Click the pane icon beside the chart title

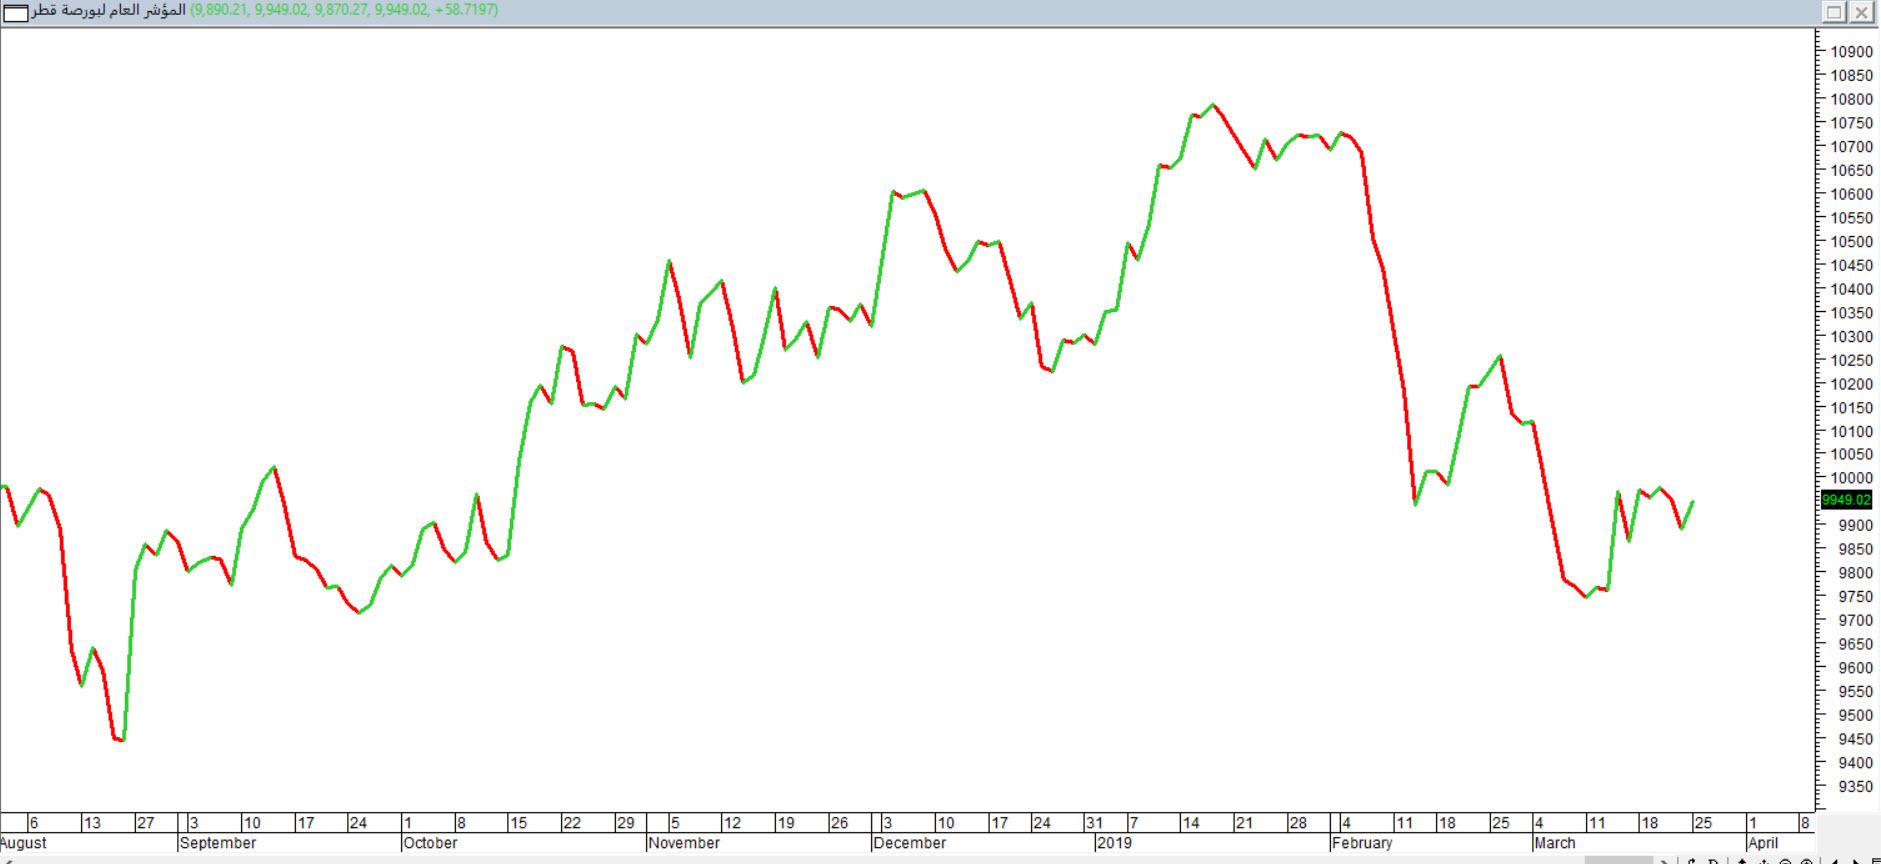coord(16,12)
